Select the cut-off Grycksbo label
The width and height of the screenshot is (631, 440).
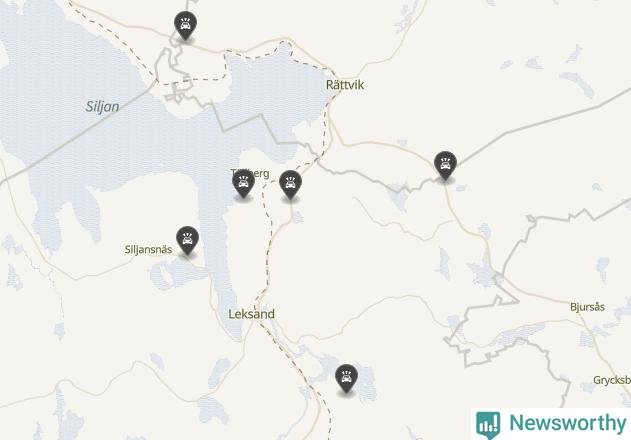pos(612,380)
